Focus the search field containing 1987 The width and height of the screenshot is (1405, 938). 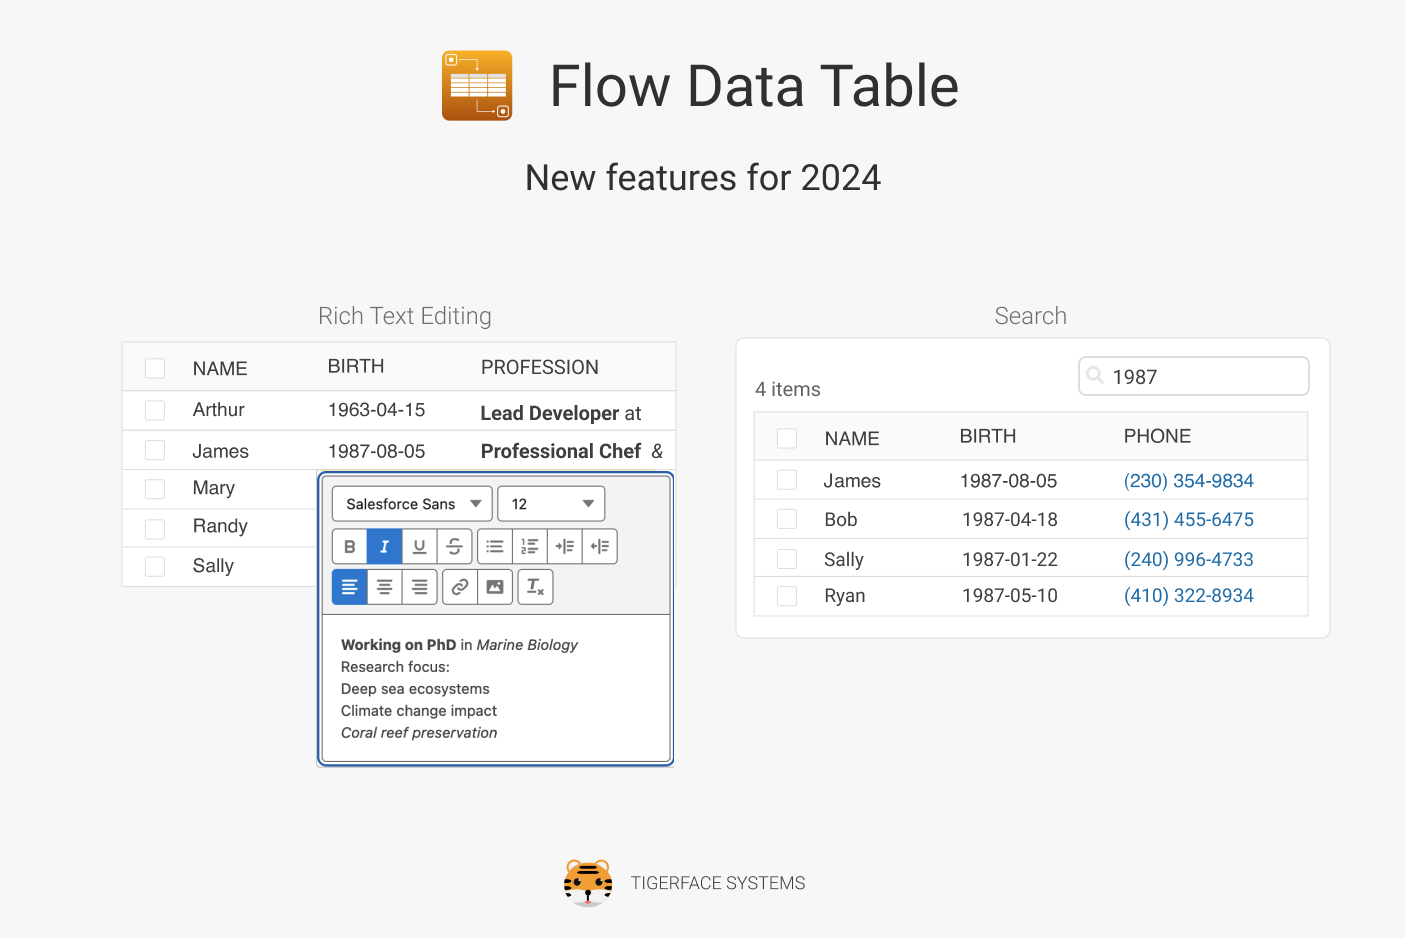(x=1200, y=377)
